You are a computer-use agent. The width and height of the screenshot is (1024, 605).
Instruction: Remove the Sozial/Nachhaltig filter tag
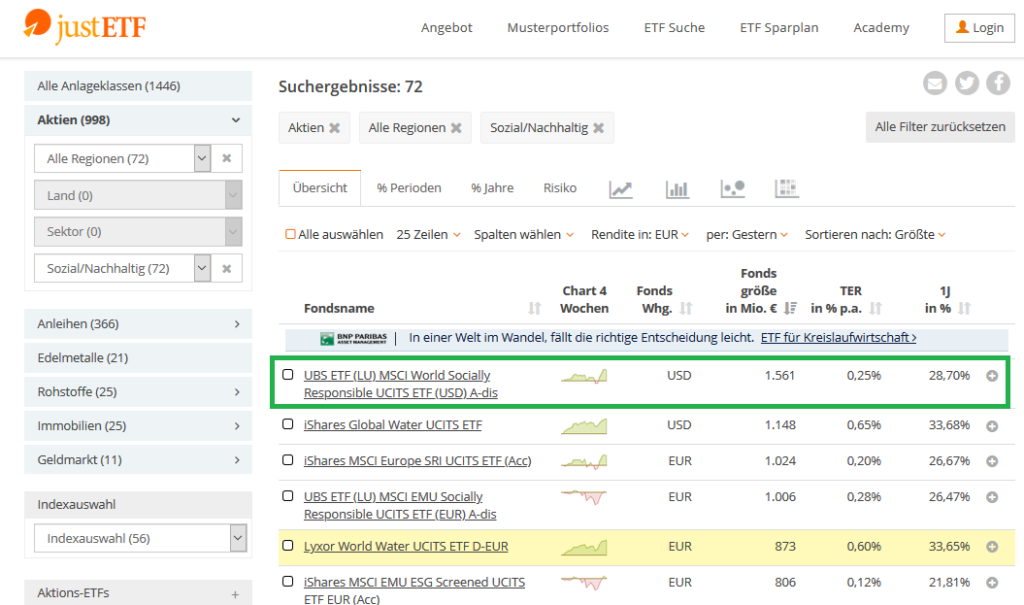click(x=598, y=128)
